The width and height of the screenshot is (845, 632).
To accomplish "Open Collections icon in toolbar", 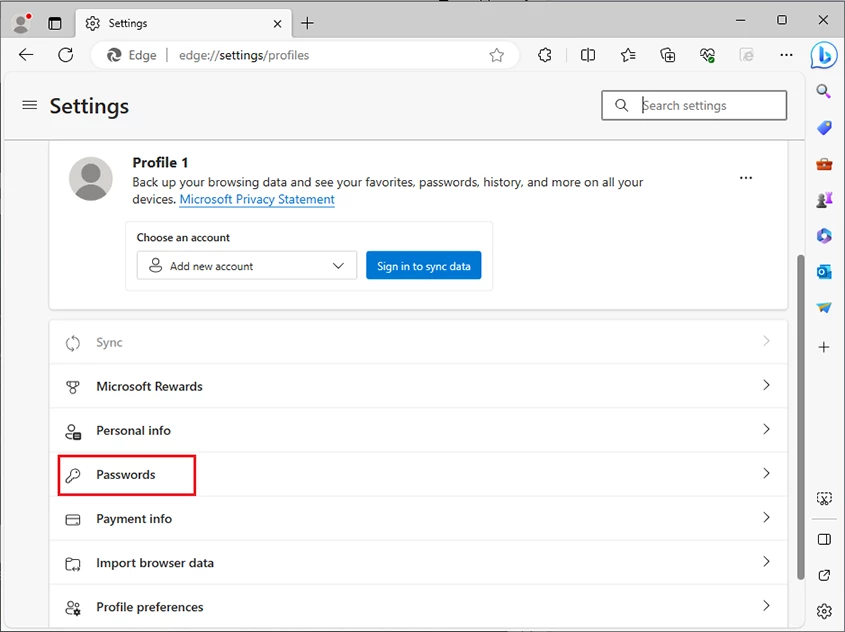I will click(x=668, y=55).
